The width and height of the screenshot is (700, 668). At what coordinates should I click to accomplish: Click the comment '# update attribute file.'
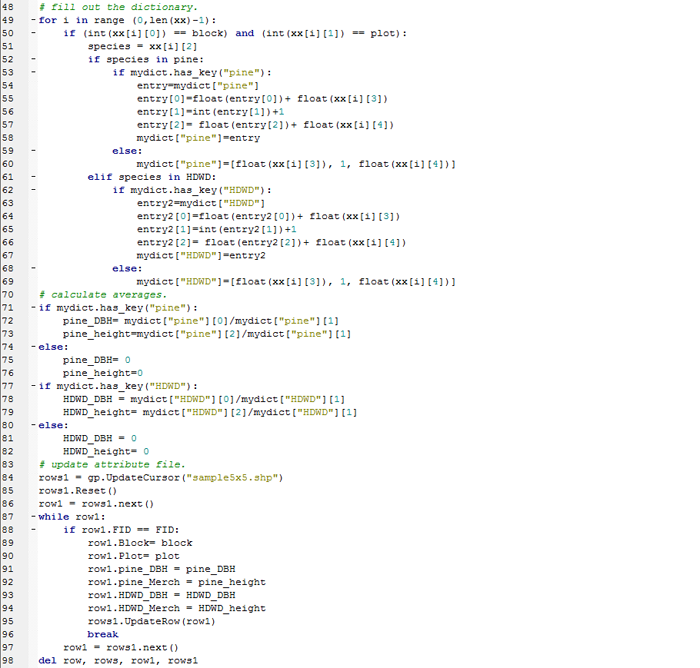point(112,464)
